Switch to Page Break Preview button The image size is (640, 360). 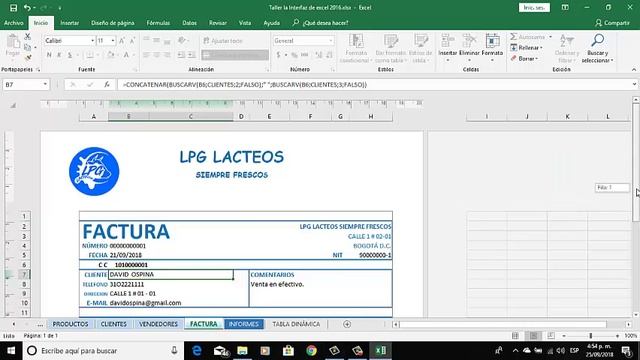point(551,336)
